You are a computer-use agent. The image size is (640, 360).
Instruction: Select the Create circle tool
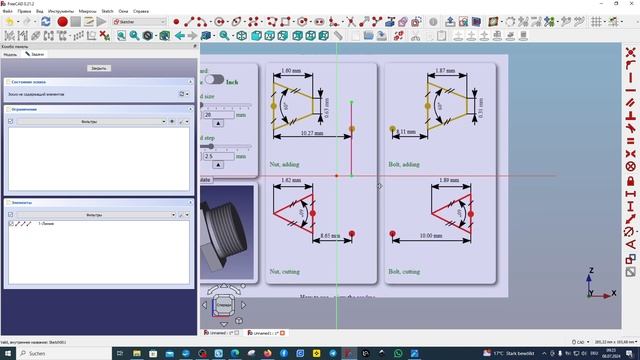point(220,22)
